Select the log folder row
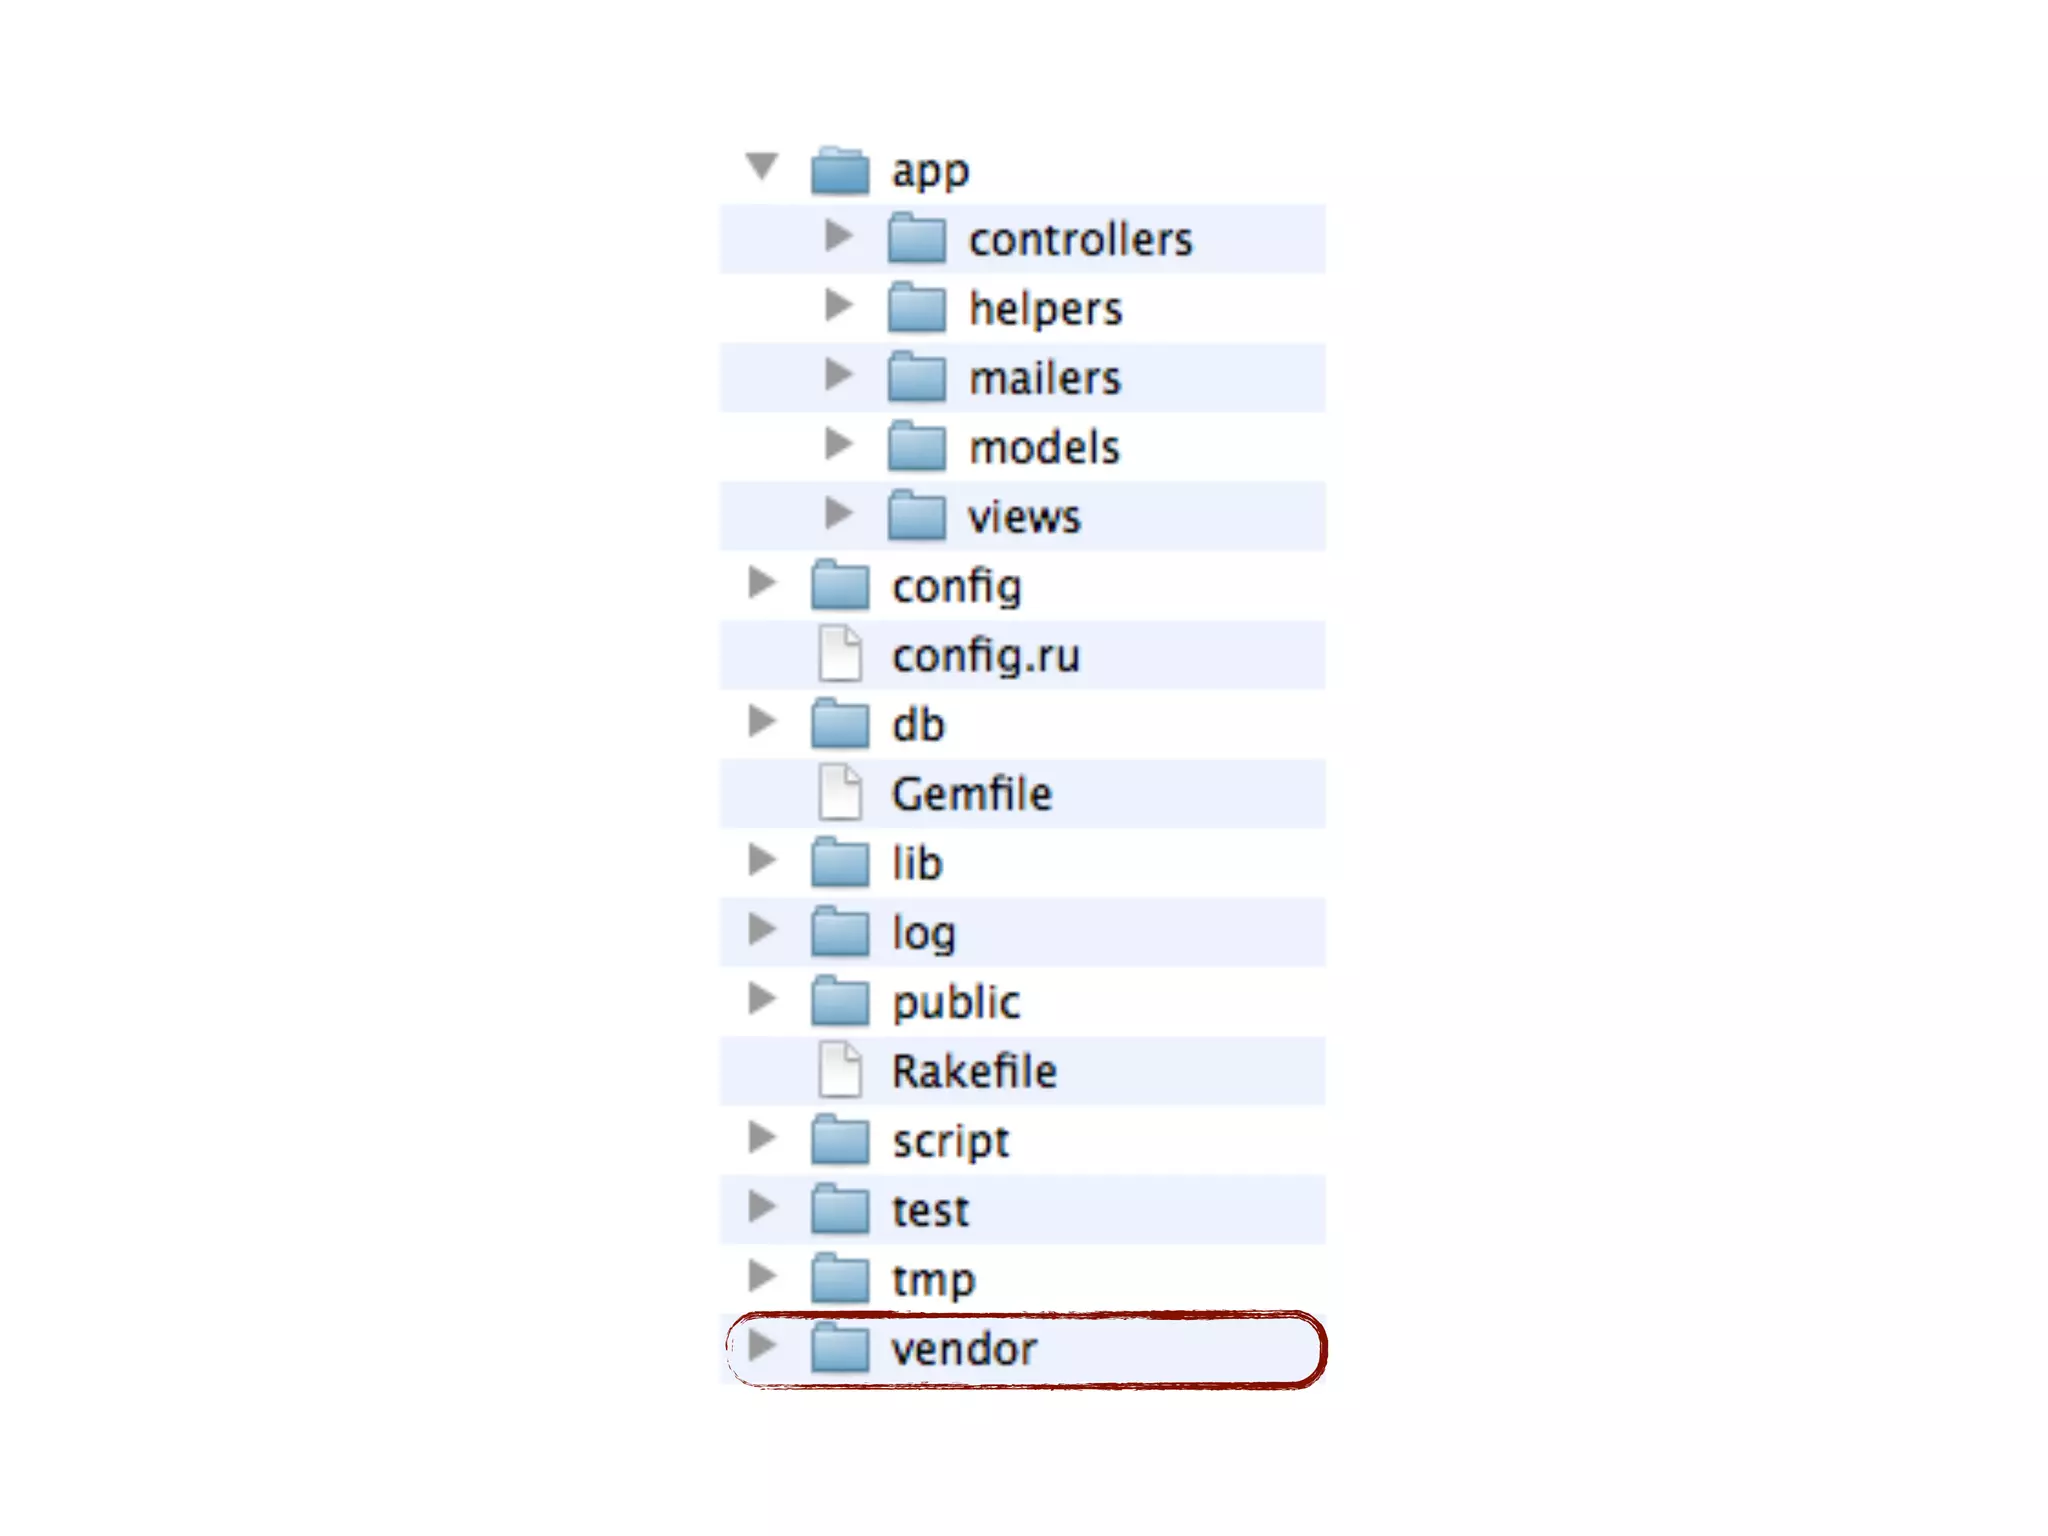This screenshot has width=2048, height=1536. [x=1023, y=932]
